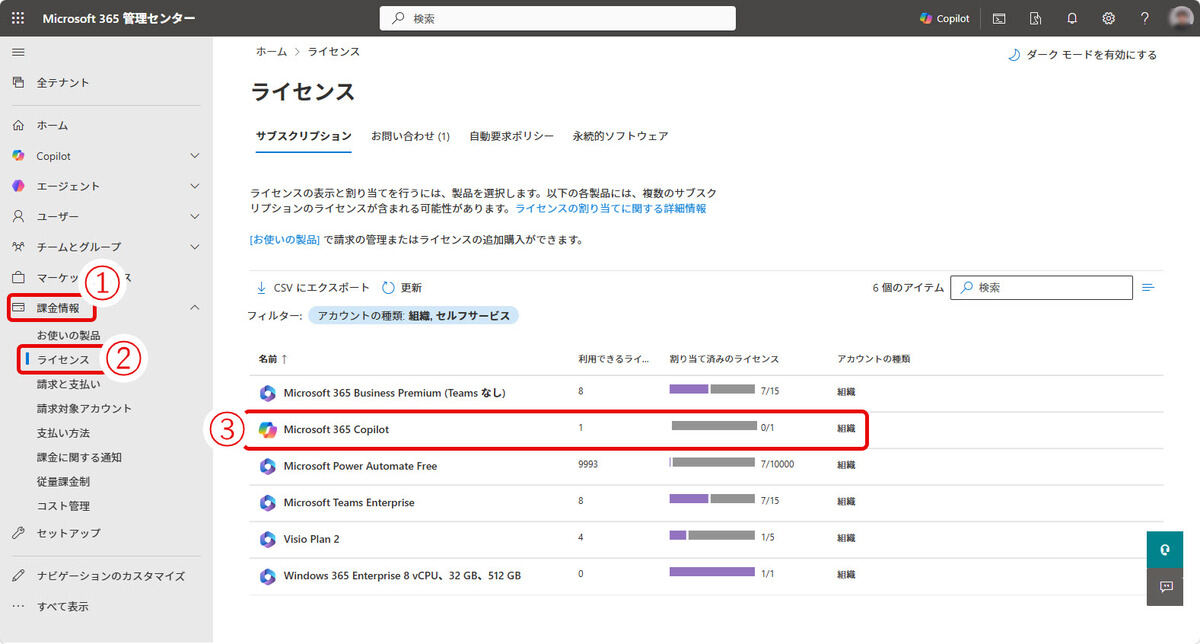
Task: Open the app launcher waffle icon
Action: coord(18,18)
